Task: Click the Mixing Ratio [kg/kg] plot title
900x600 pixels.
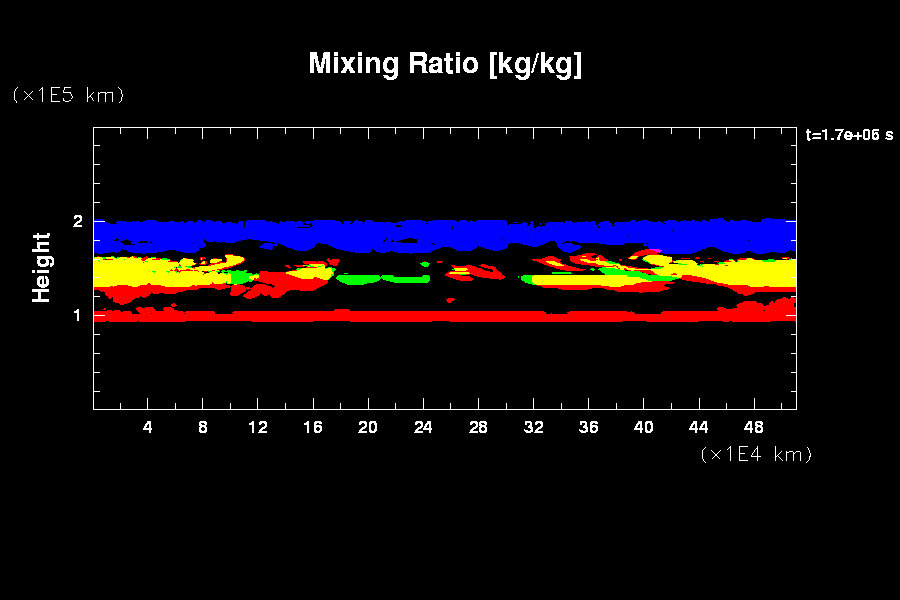Action: point(445,64)
